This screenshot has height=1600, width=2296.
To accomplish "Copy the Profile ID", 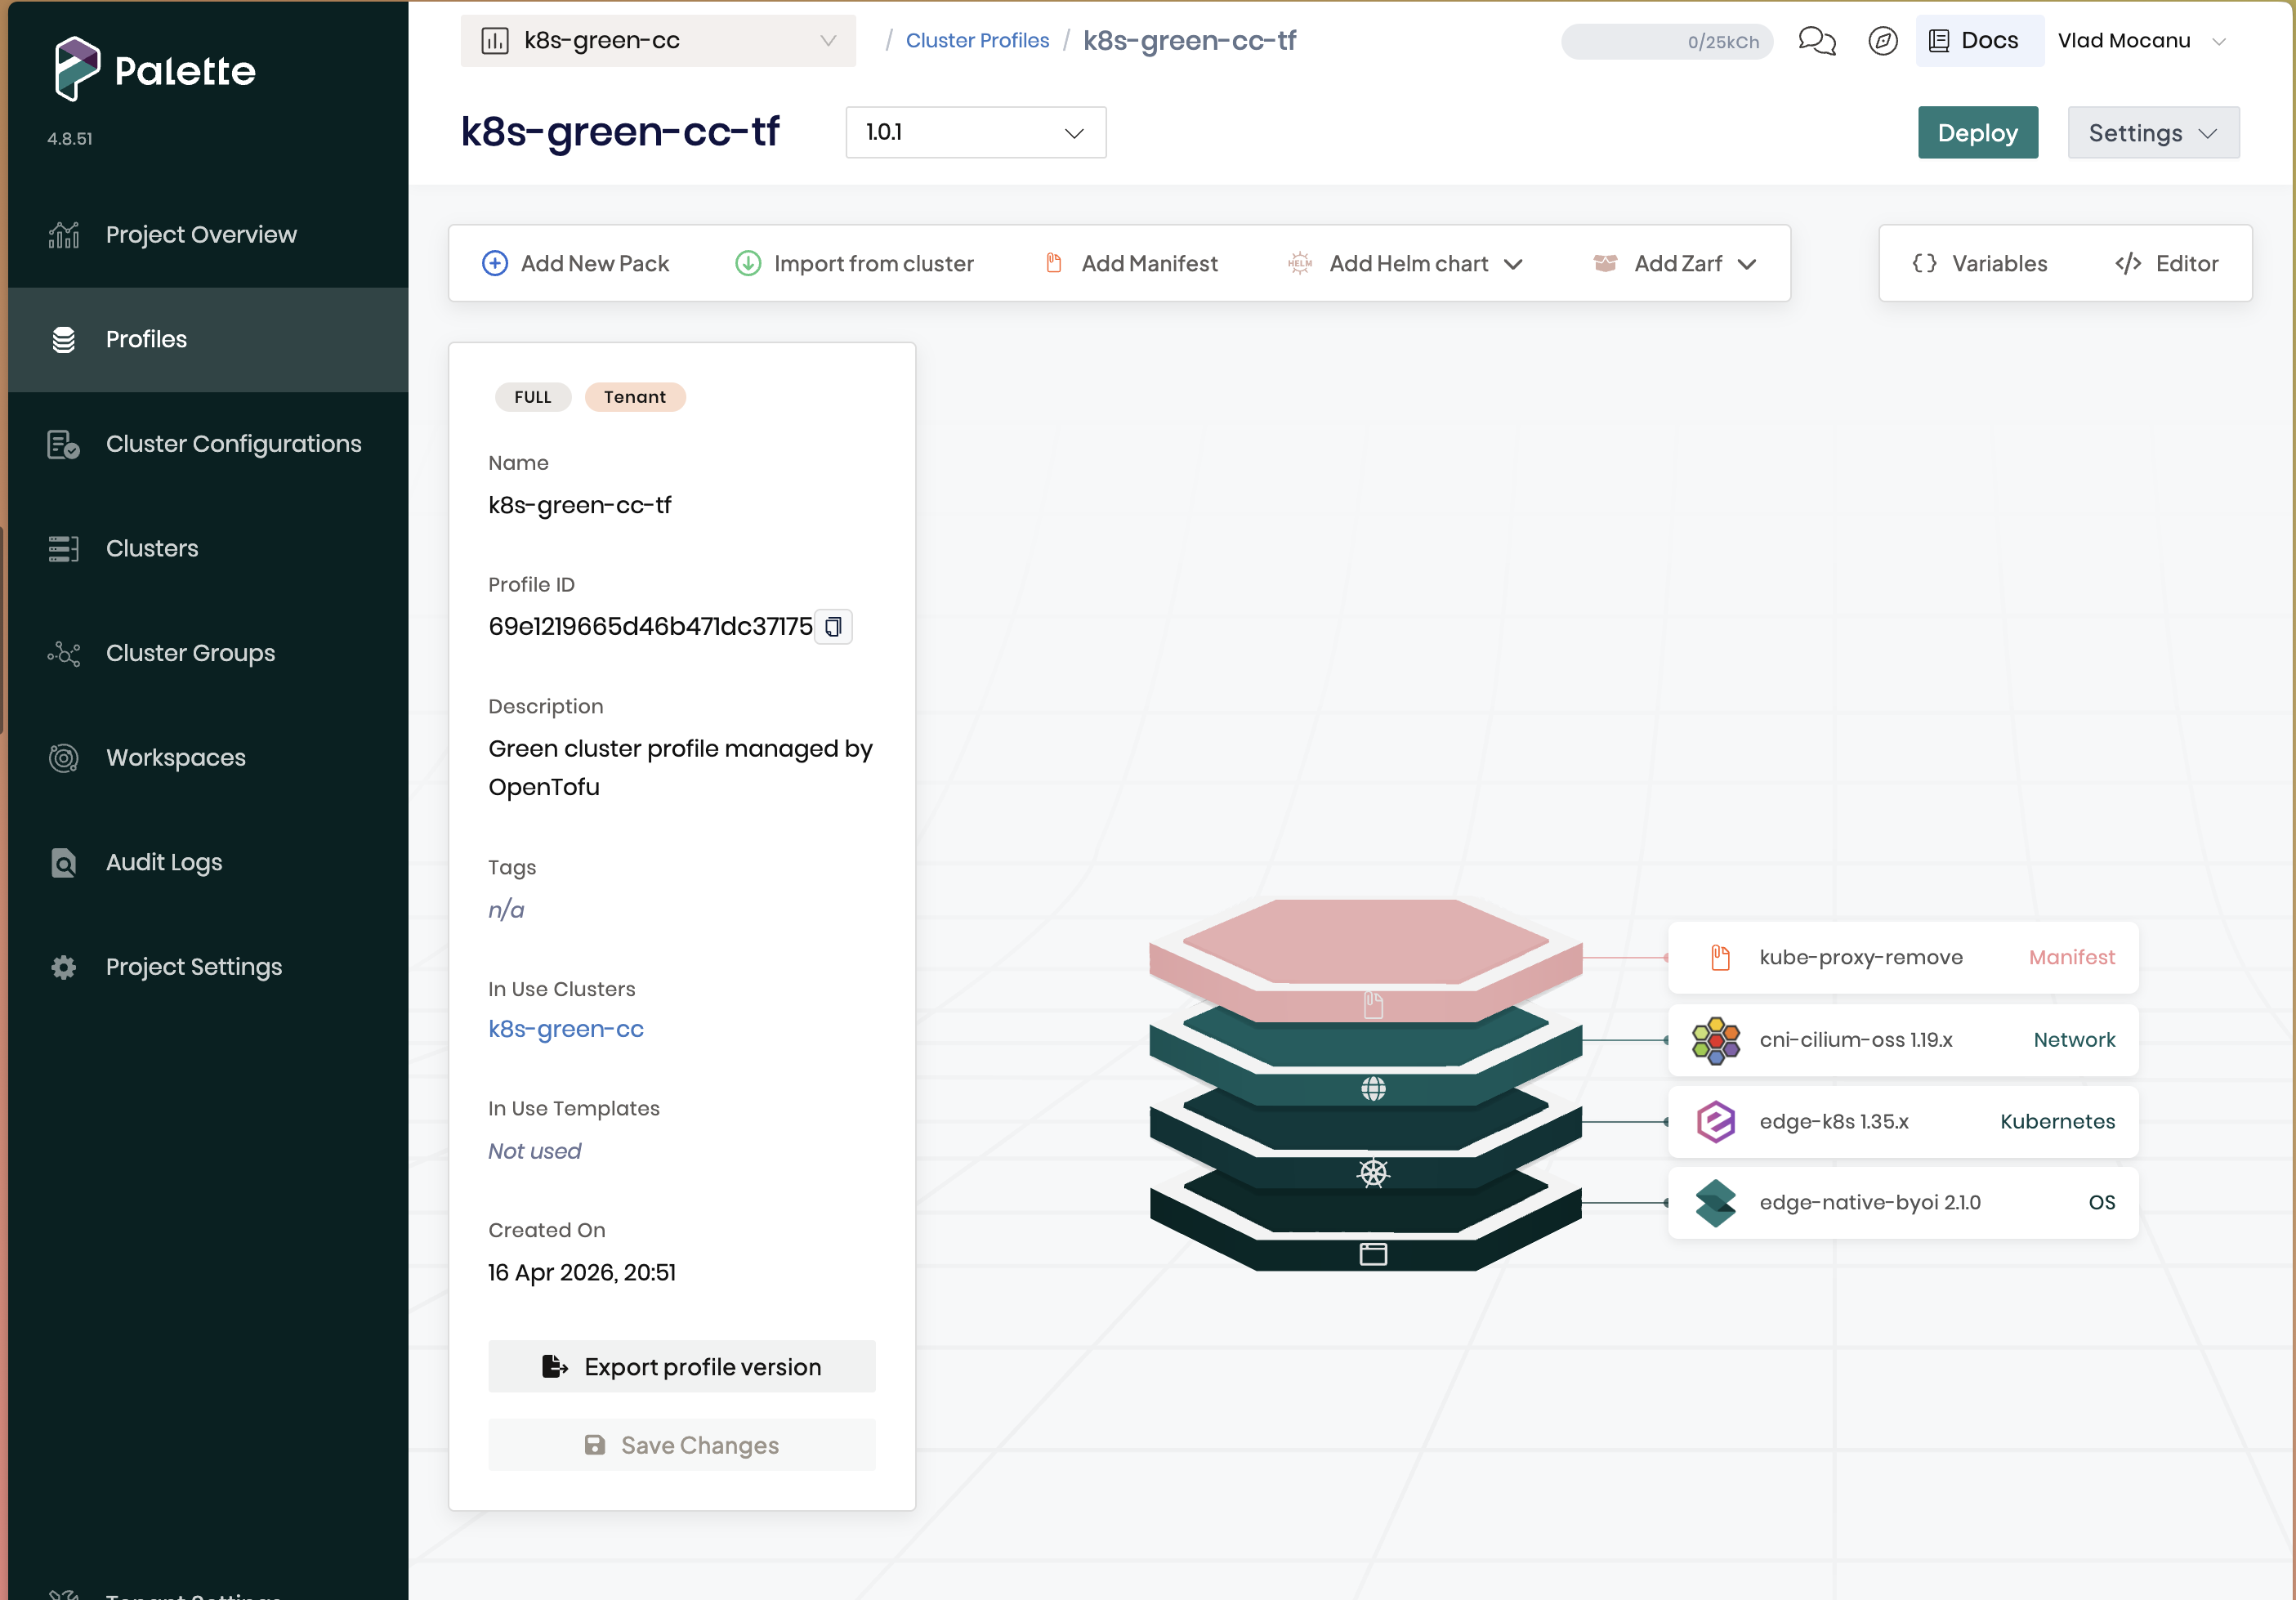I will [833, 627].
